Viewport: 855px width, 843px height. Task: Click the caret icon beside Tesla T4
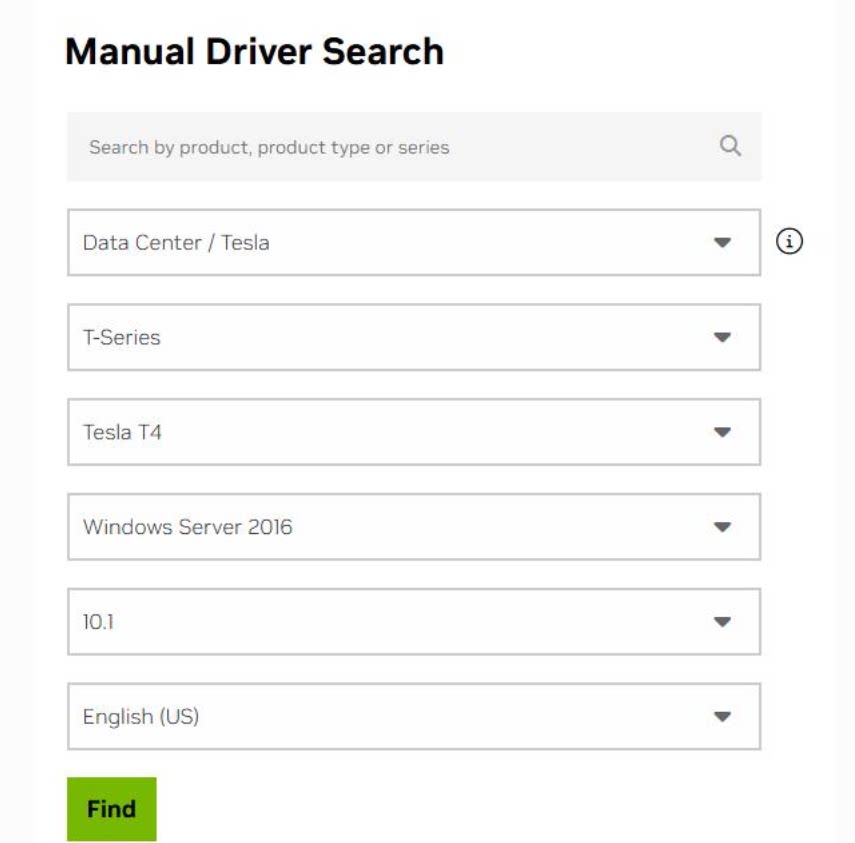[722, 432]
